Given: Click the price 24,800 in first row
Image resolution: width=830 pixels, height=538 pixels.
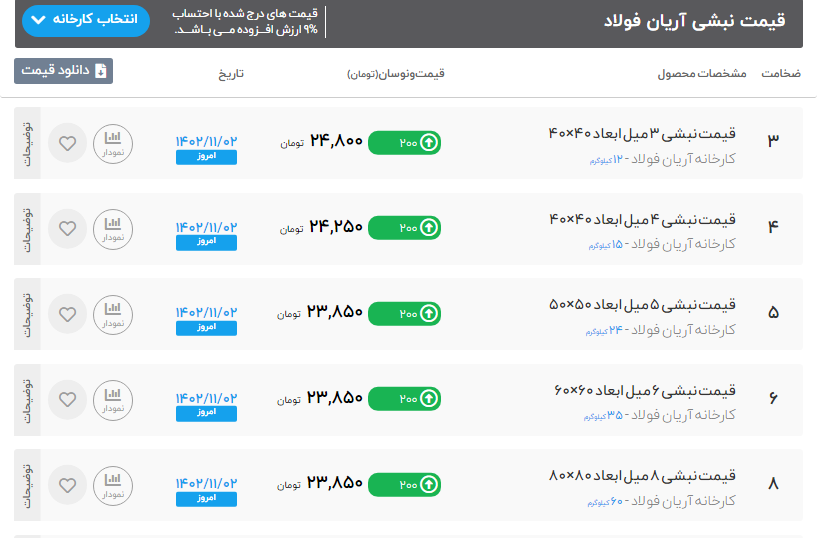Looking at the screenshot, I should pyautogui.click(x=336, y=142).
